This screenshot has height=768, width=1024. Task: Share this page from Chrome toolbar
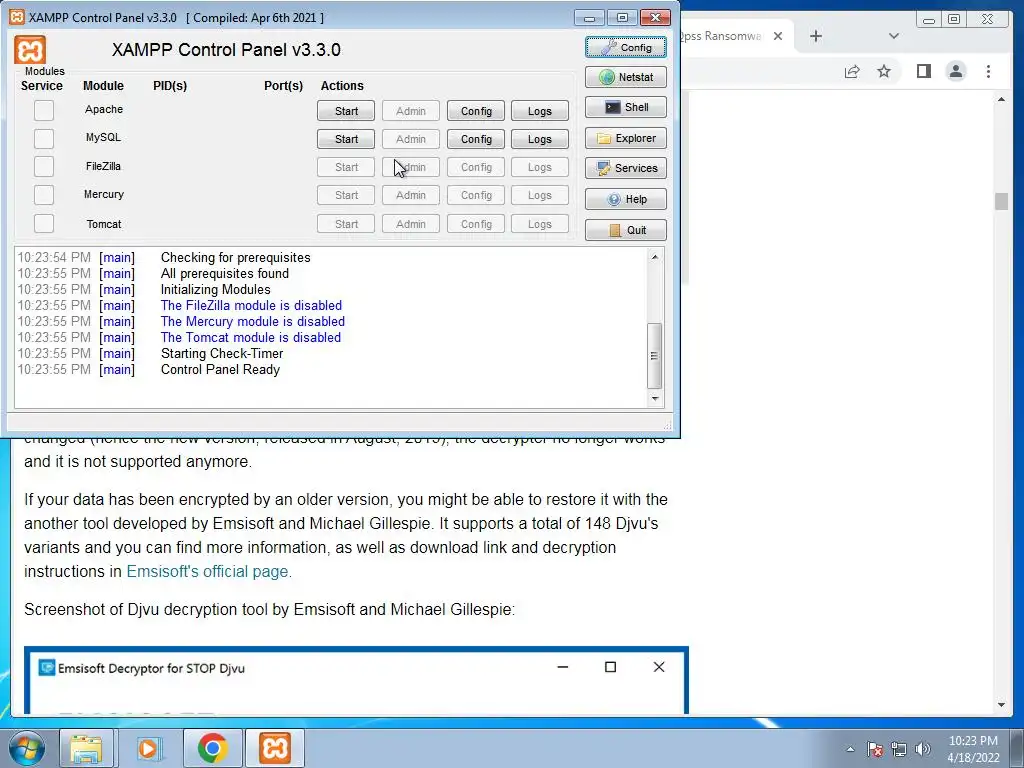click(852, 71)
